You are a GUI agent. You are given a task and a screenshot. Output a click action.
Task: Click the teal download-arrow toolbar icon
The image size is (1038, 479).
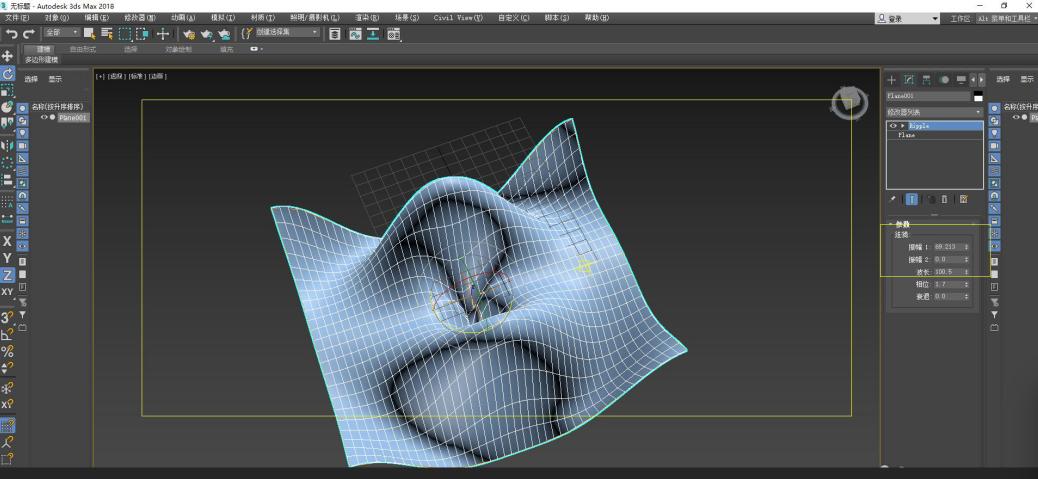click(374, 34)
